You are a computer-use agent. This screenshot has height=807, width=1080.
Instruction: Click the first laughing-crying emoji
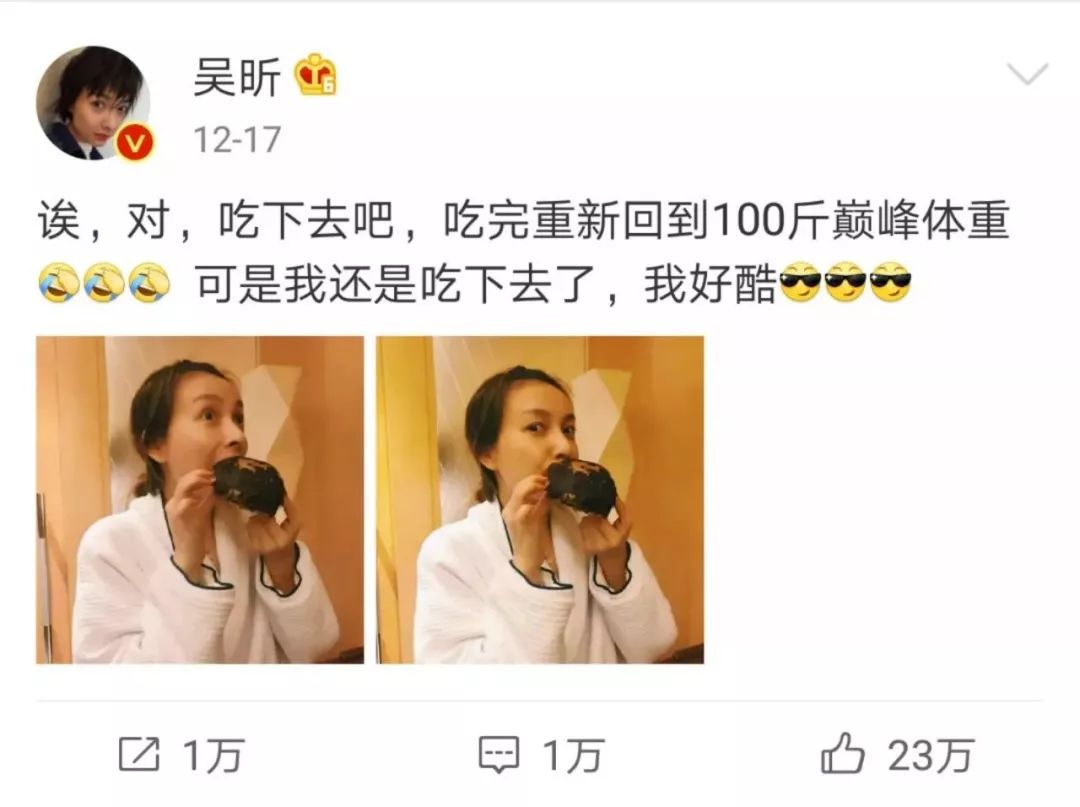click(x=58, y=283)
